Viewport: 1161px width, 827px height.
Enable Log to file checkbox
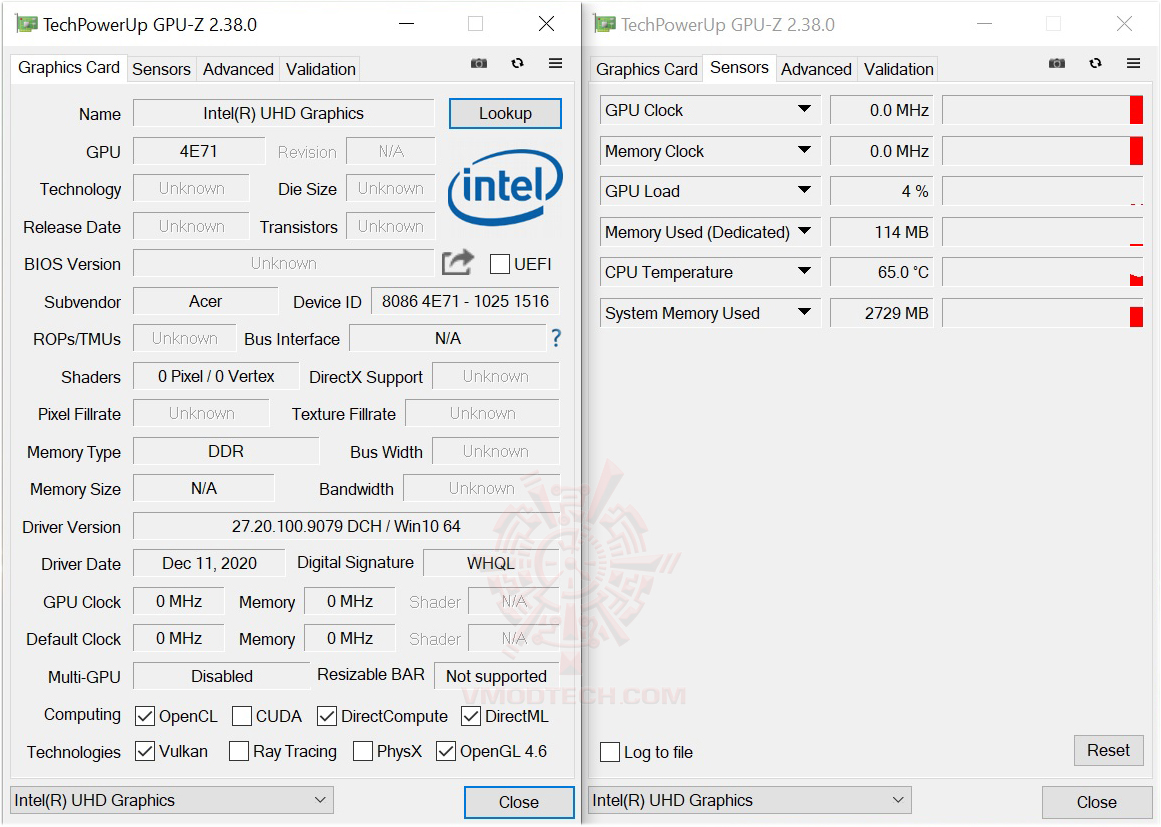(610, 752)
